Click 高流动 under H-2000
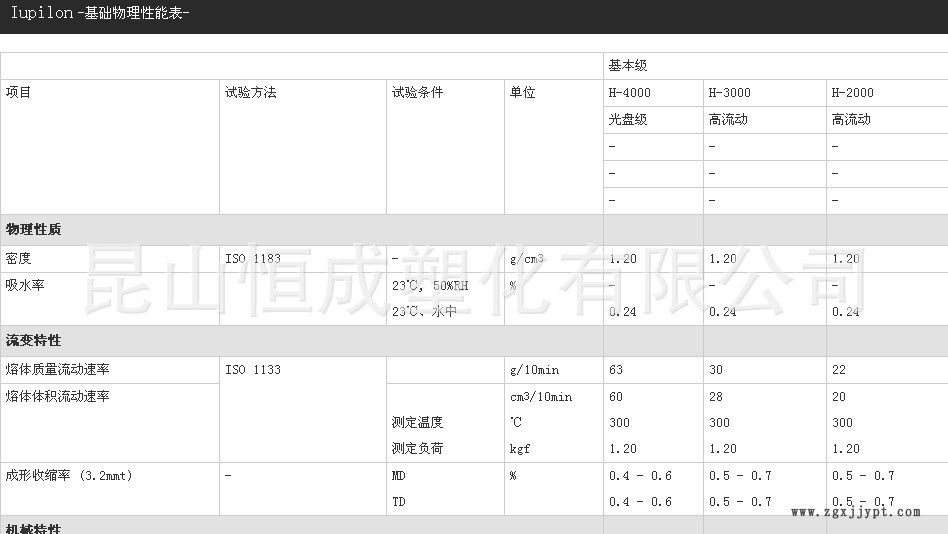The width and height of the screenshot is (948, 534). point(851,120)
